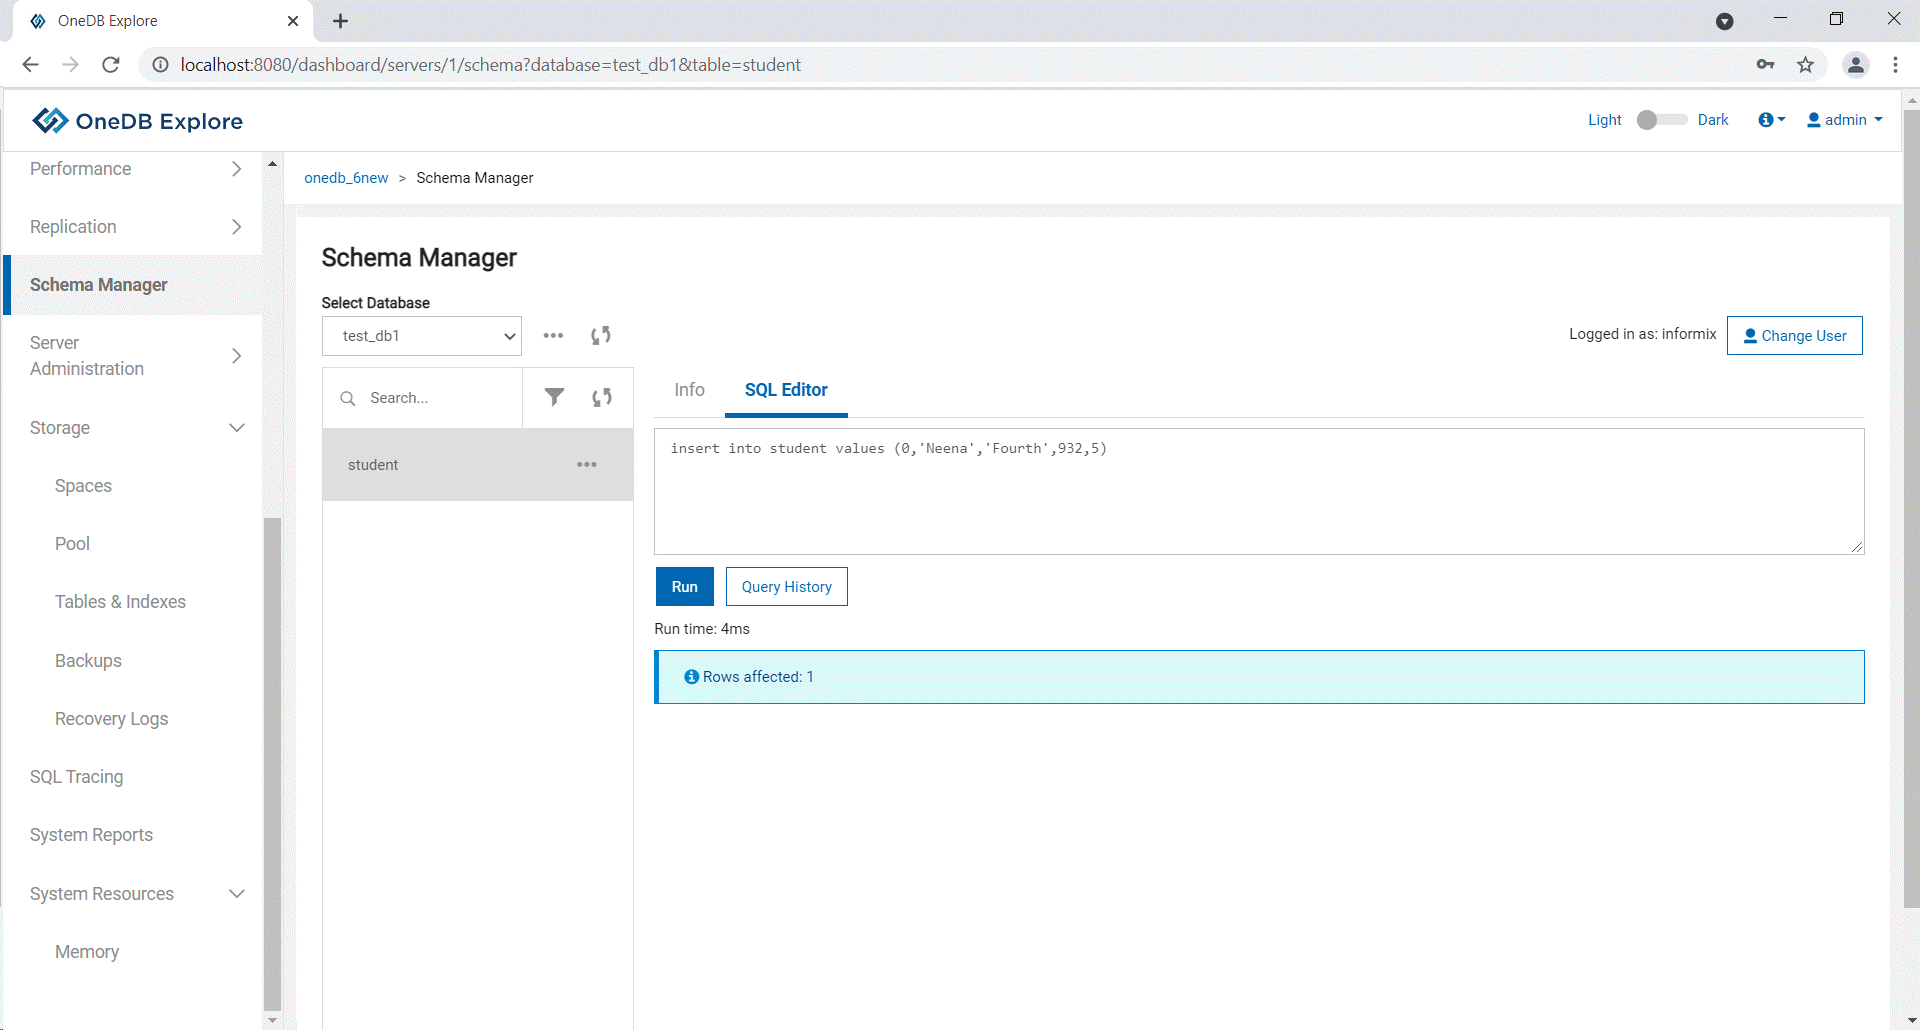
Task: Click the sidebar scrollbar thumb
Action: click(x=272, y=765)
